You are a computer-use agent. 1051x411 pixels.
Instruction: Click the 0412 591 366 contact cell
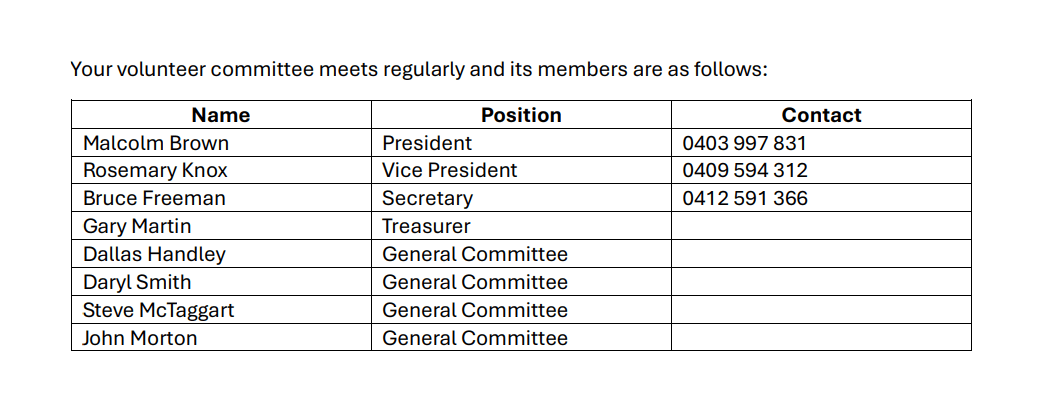click(x=745, y=198)
